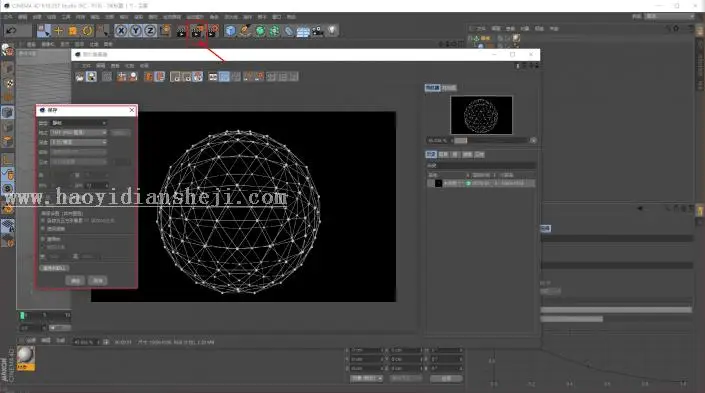
Task: Open Picture Viewer View menu
Action: pyautogui.click(x=115, y=66)
